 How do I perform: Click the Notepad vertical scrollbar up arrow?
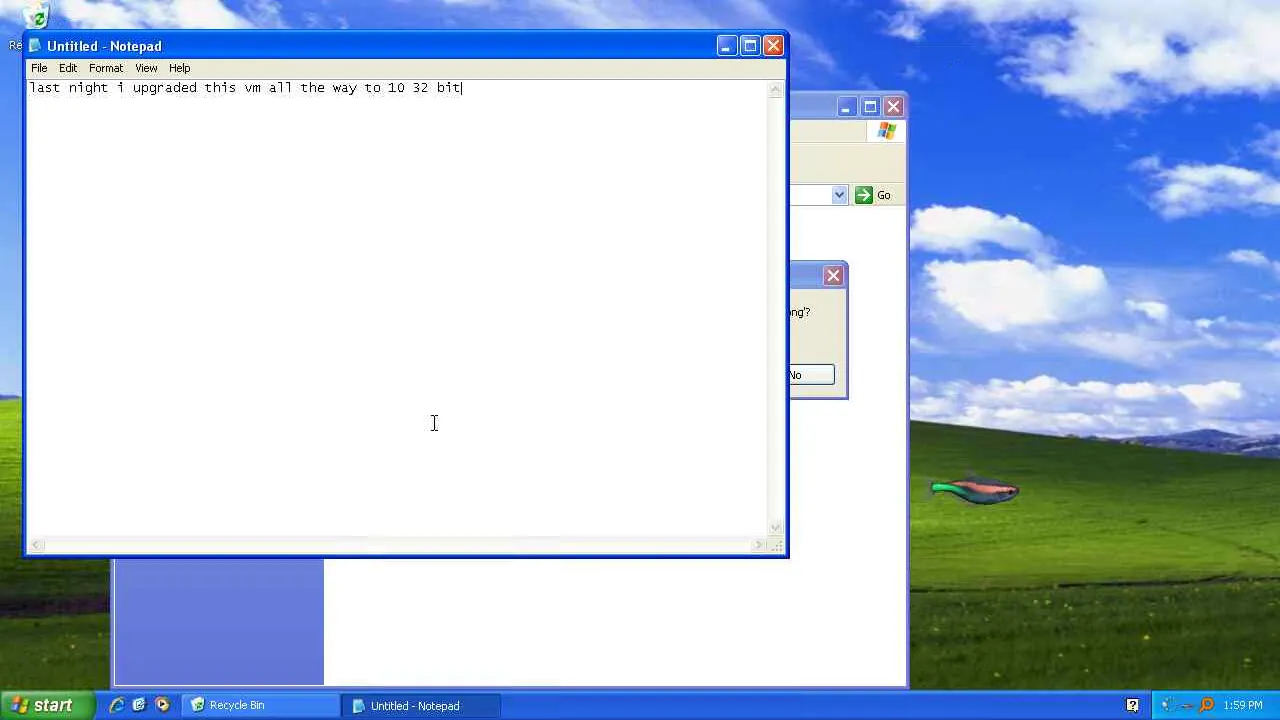tap(775, 89)
